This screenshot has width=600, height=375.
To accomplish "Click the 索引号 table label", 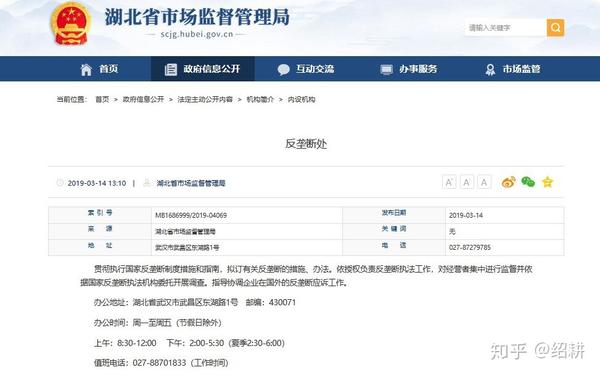I will [x=100, y=213].
